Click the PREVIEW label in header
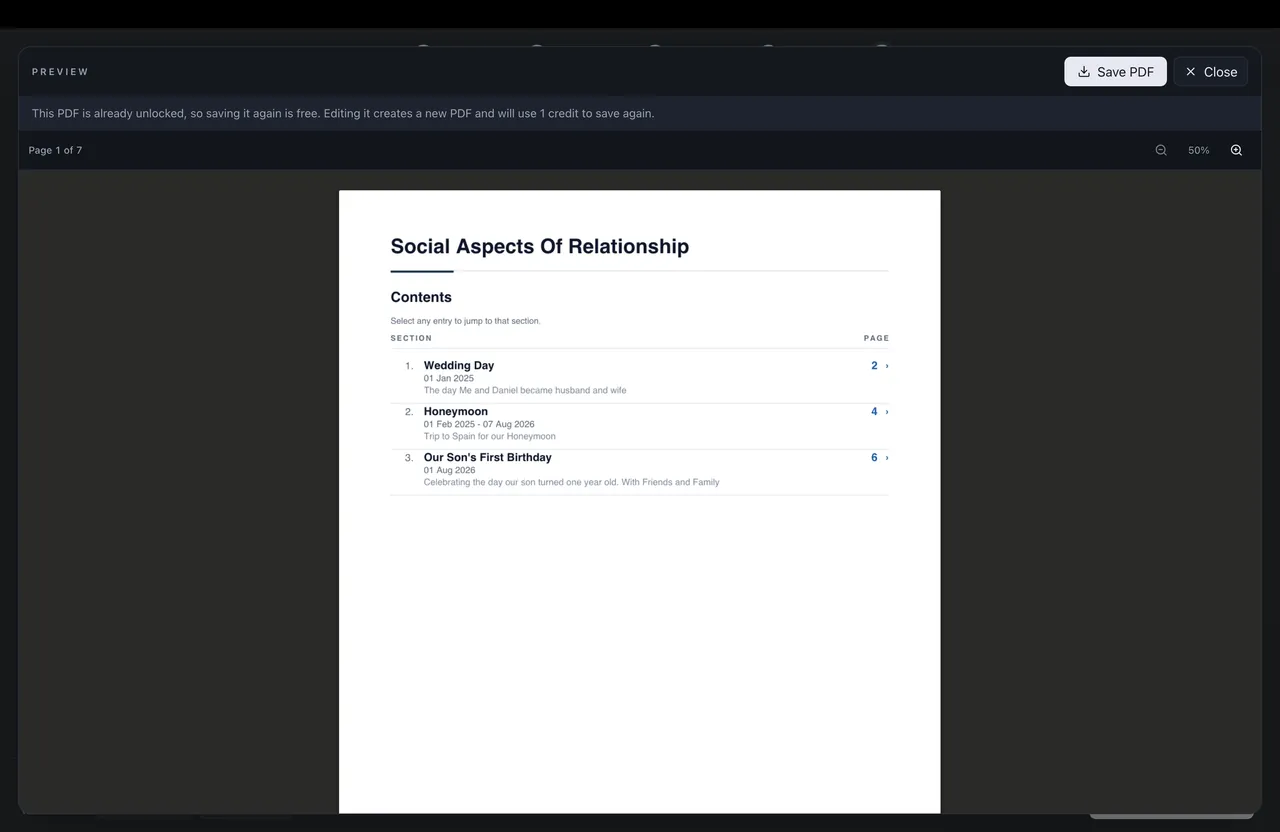 pyautogui.click(x=60, y=72)
